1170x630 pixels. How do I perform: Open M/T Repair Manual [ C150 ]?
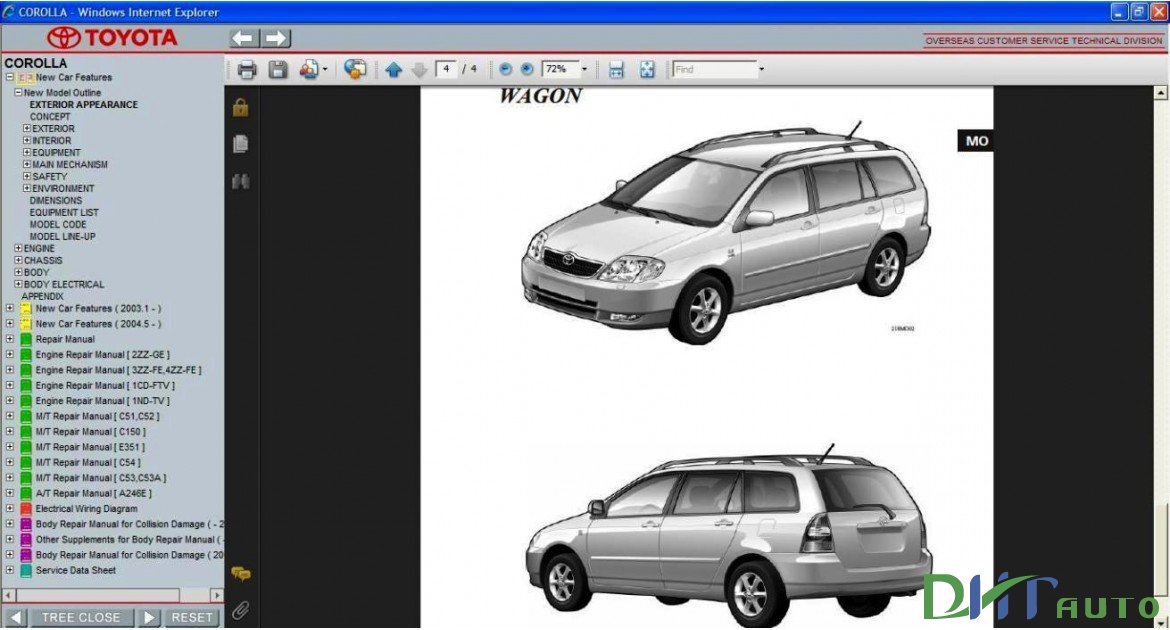pyautogui.click(x=90, y=432)
